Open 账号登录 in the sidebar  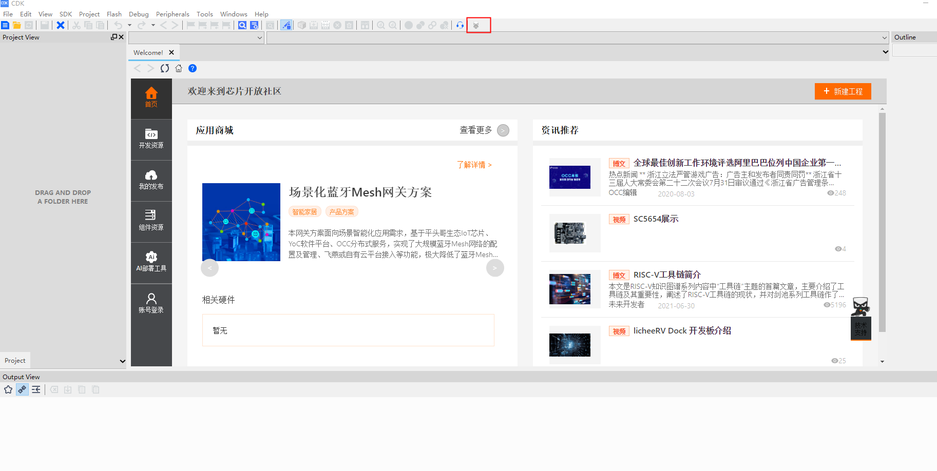(151, 304)
